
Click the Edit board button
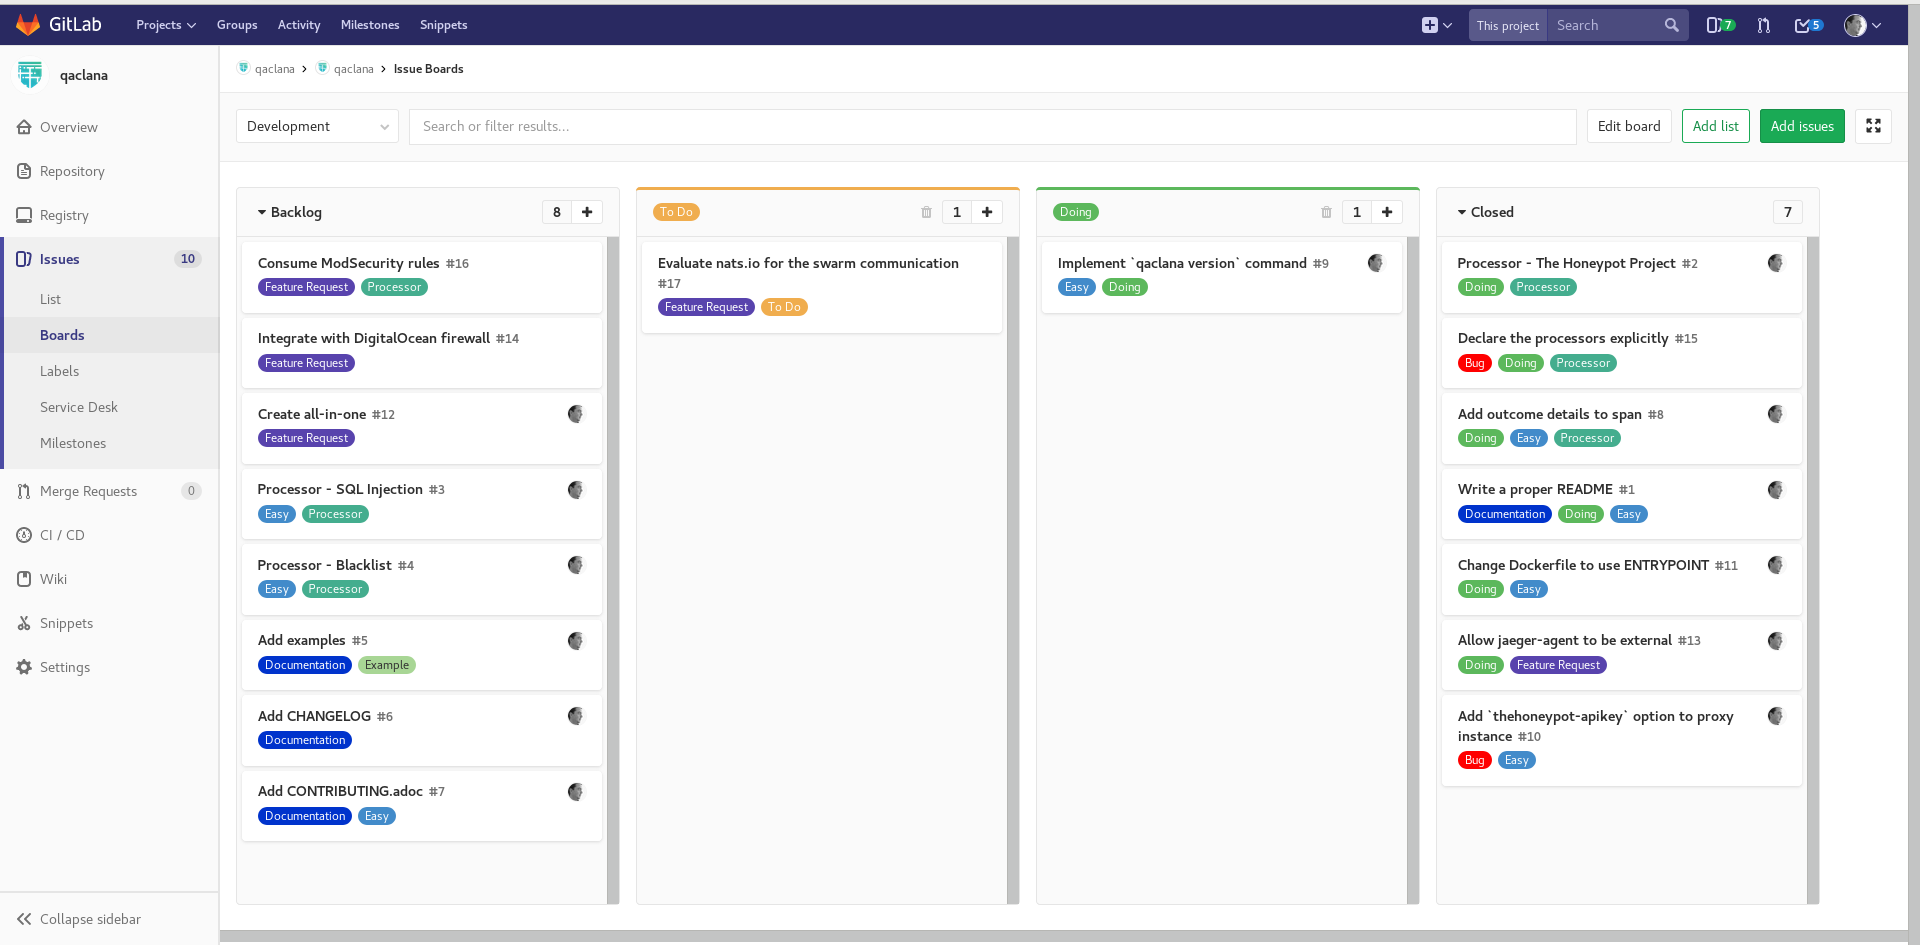1628,126
